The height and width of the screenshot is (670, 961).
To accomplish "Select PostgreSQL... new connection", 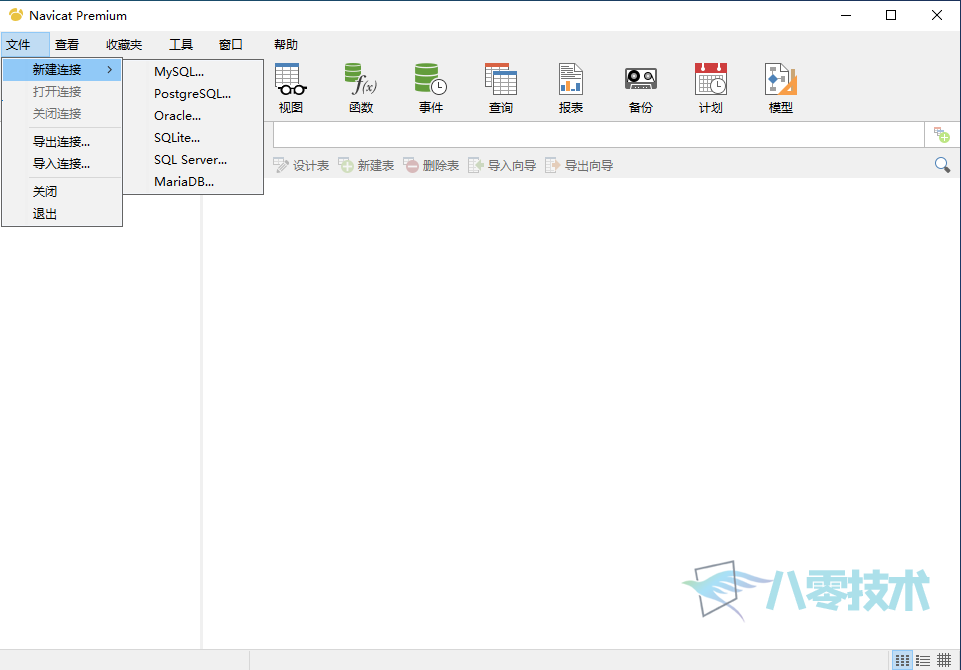I will (x=193, y=94).
